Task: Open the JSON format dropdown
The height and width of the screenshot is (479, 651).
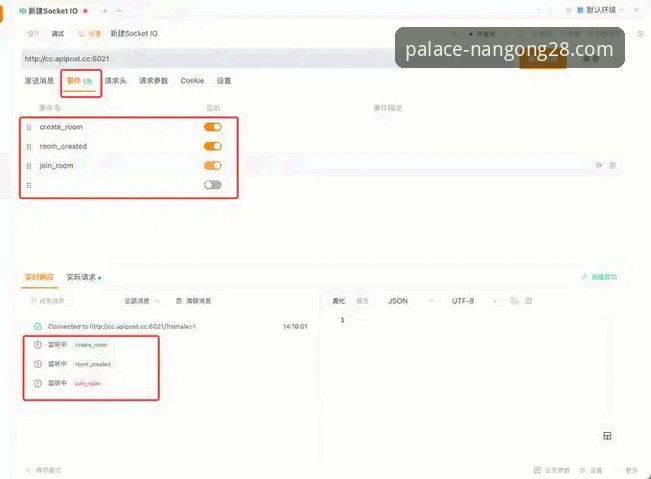Action: 410,301
